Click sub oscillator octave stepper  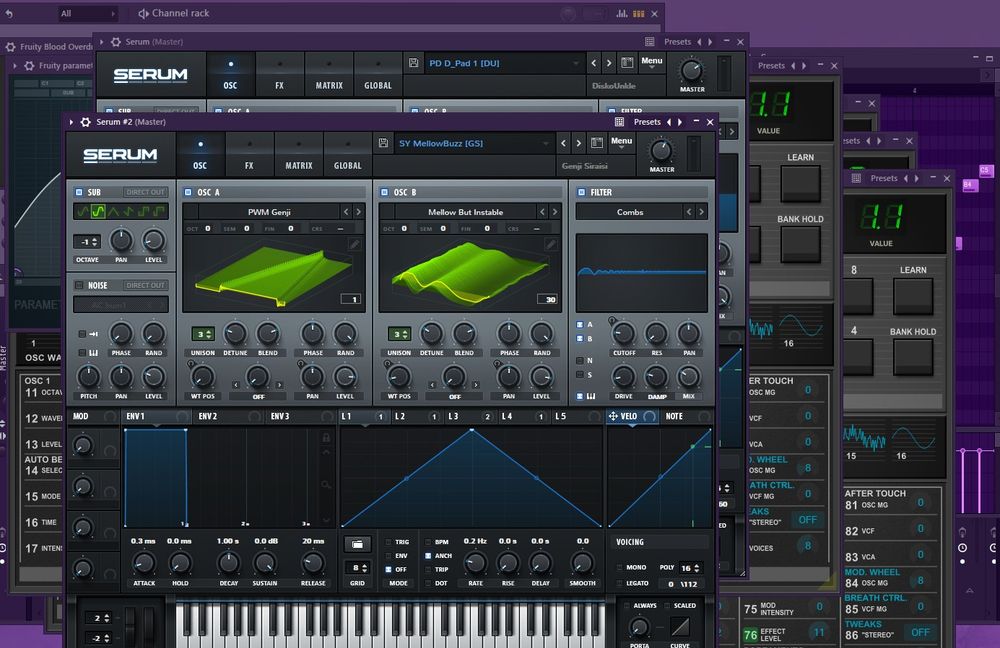pyautogui.click(x=87, y=242)
